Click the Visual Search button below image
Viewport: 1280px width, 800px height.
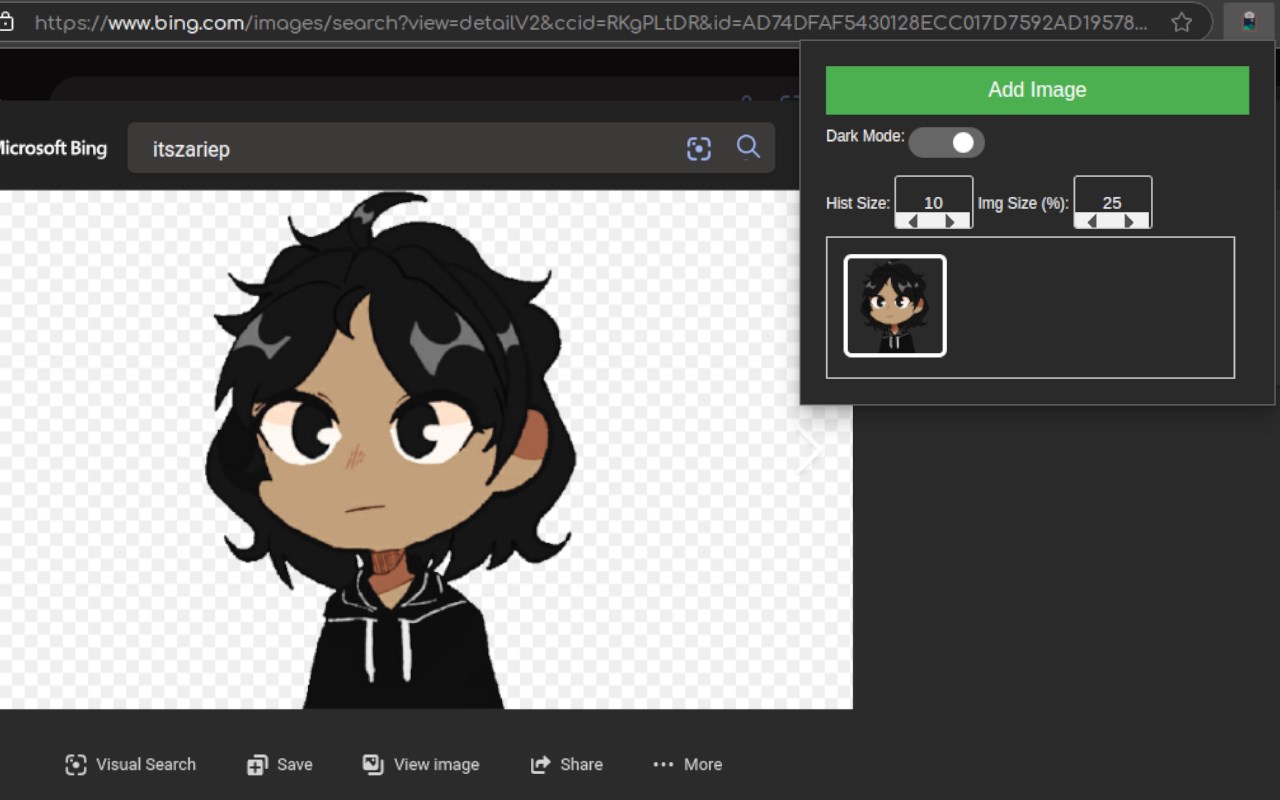tap(130, 765)
